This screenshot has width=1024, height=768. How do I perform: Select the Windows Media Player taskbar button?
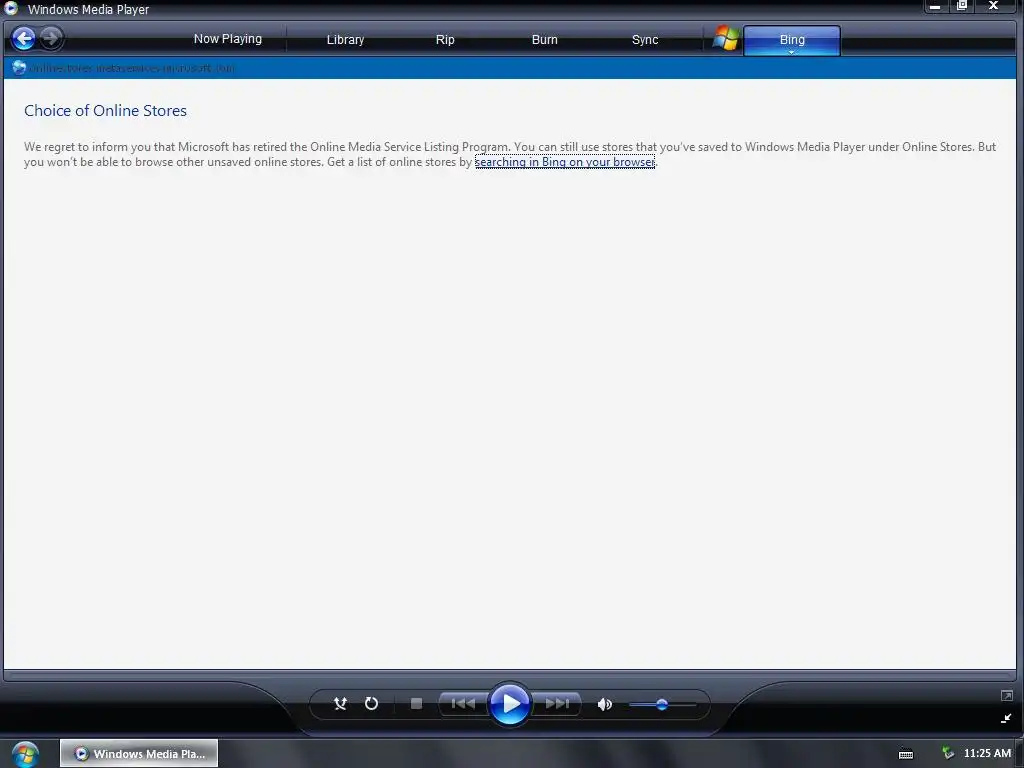click(139, 753)
